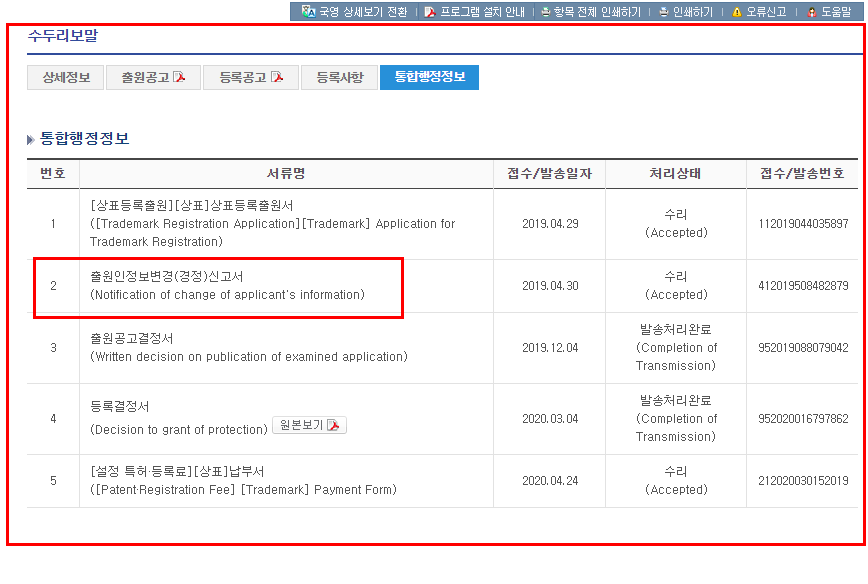Click the 처리상태 column header
Image resolution: width=868 pixels, height=584 pixels.
[x=675, y=173]
